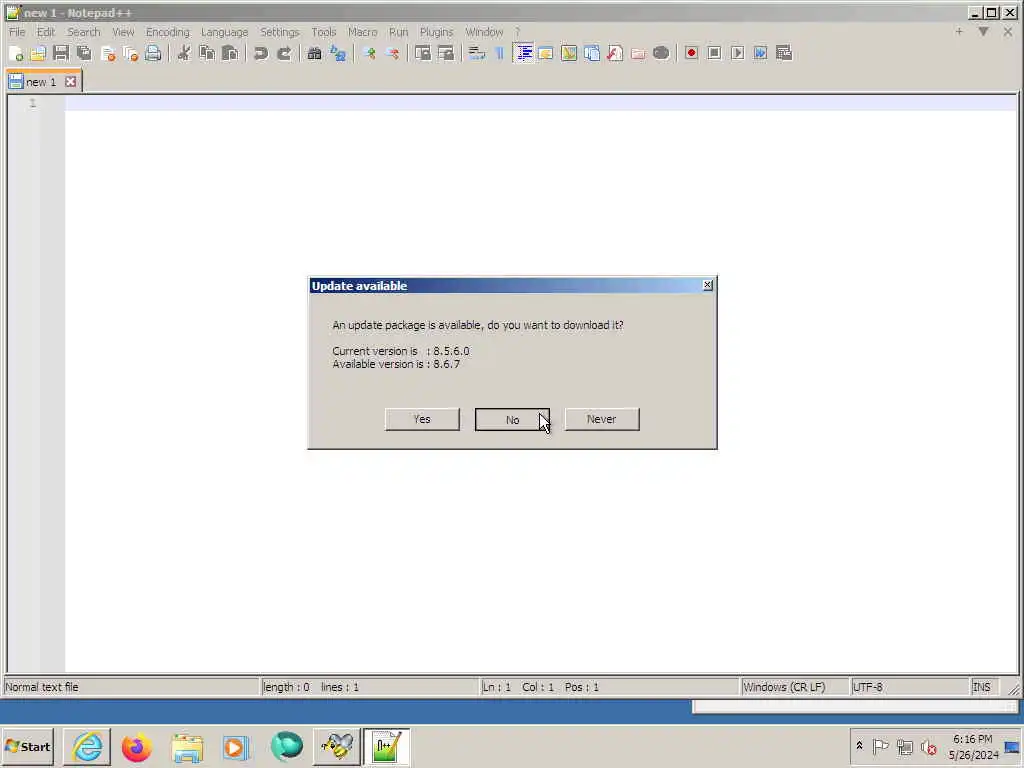
Task: Open Windows Media Player taskbar icon
Action: [x=236, y=747]
